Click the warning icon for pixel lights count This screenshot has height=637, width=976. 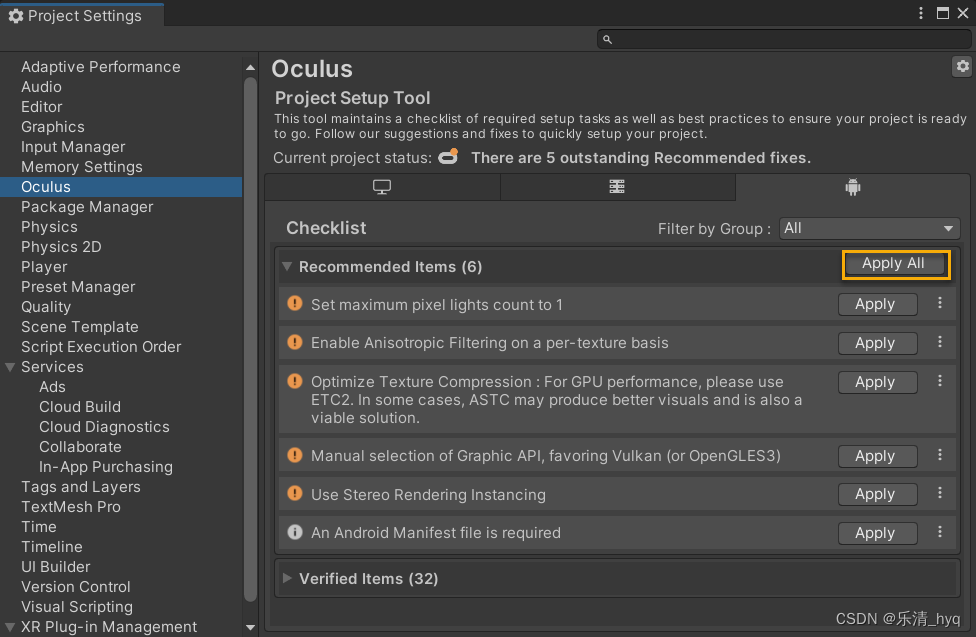(x=294, y=303)
